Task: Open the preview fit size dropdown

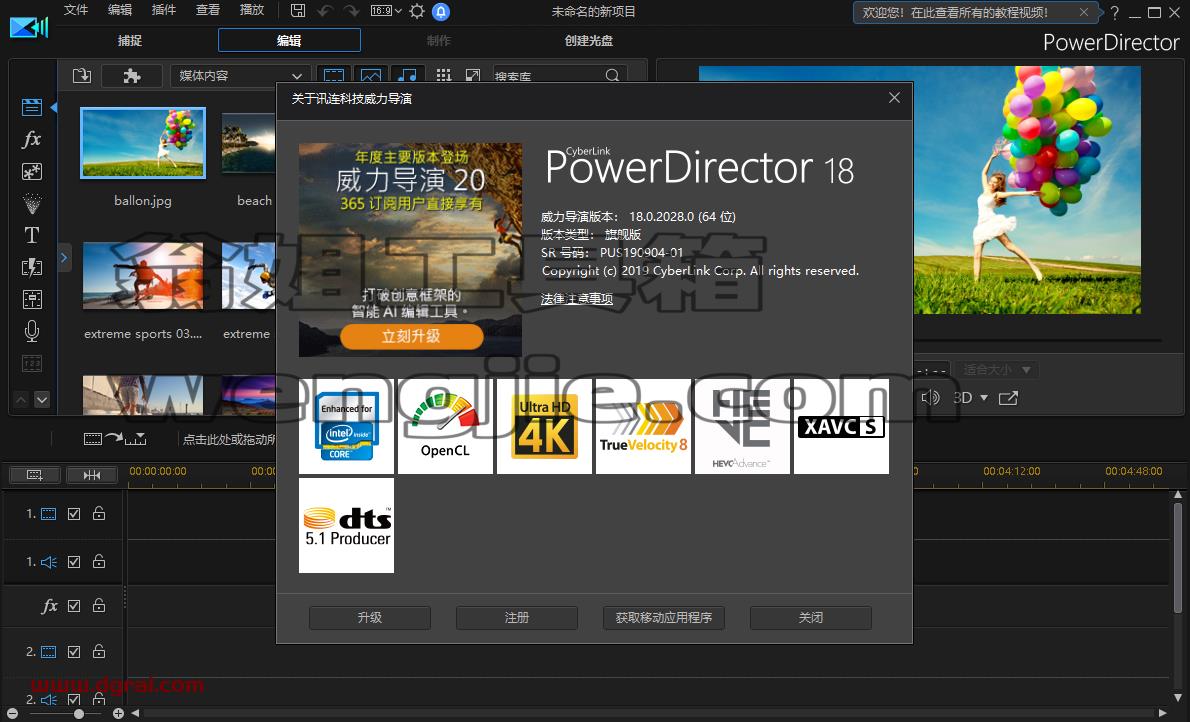Action: (x=996, y=370)
